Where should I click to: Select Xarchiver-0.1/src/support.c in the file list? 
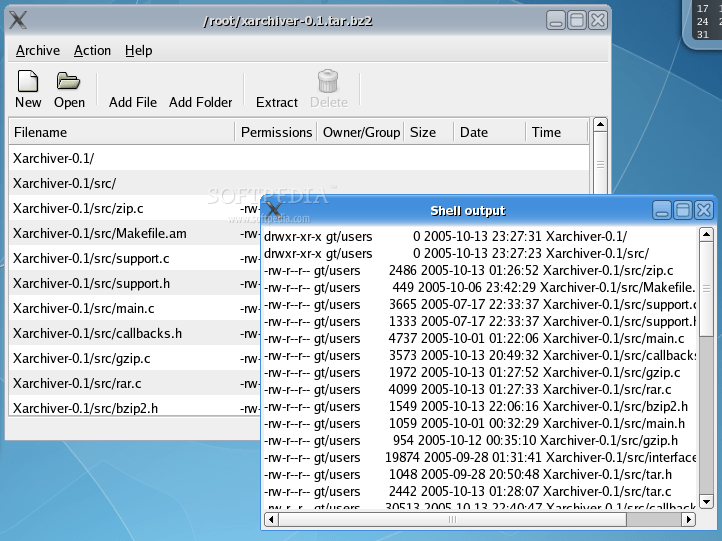coord(135,258)
